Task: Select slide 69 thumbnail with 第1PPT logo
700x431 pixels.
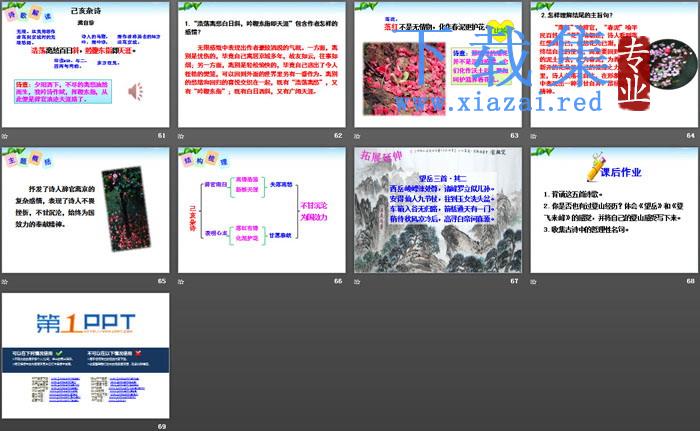Action: pos(85,356)
